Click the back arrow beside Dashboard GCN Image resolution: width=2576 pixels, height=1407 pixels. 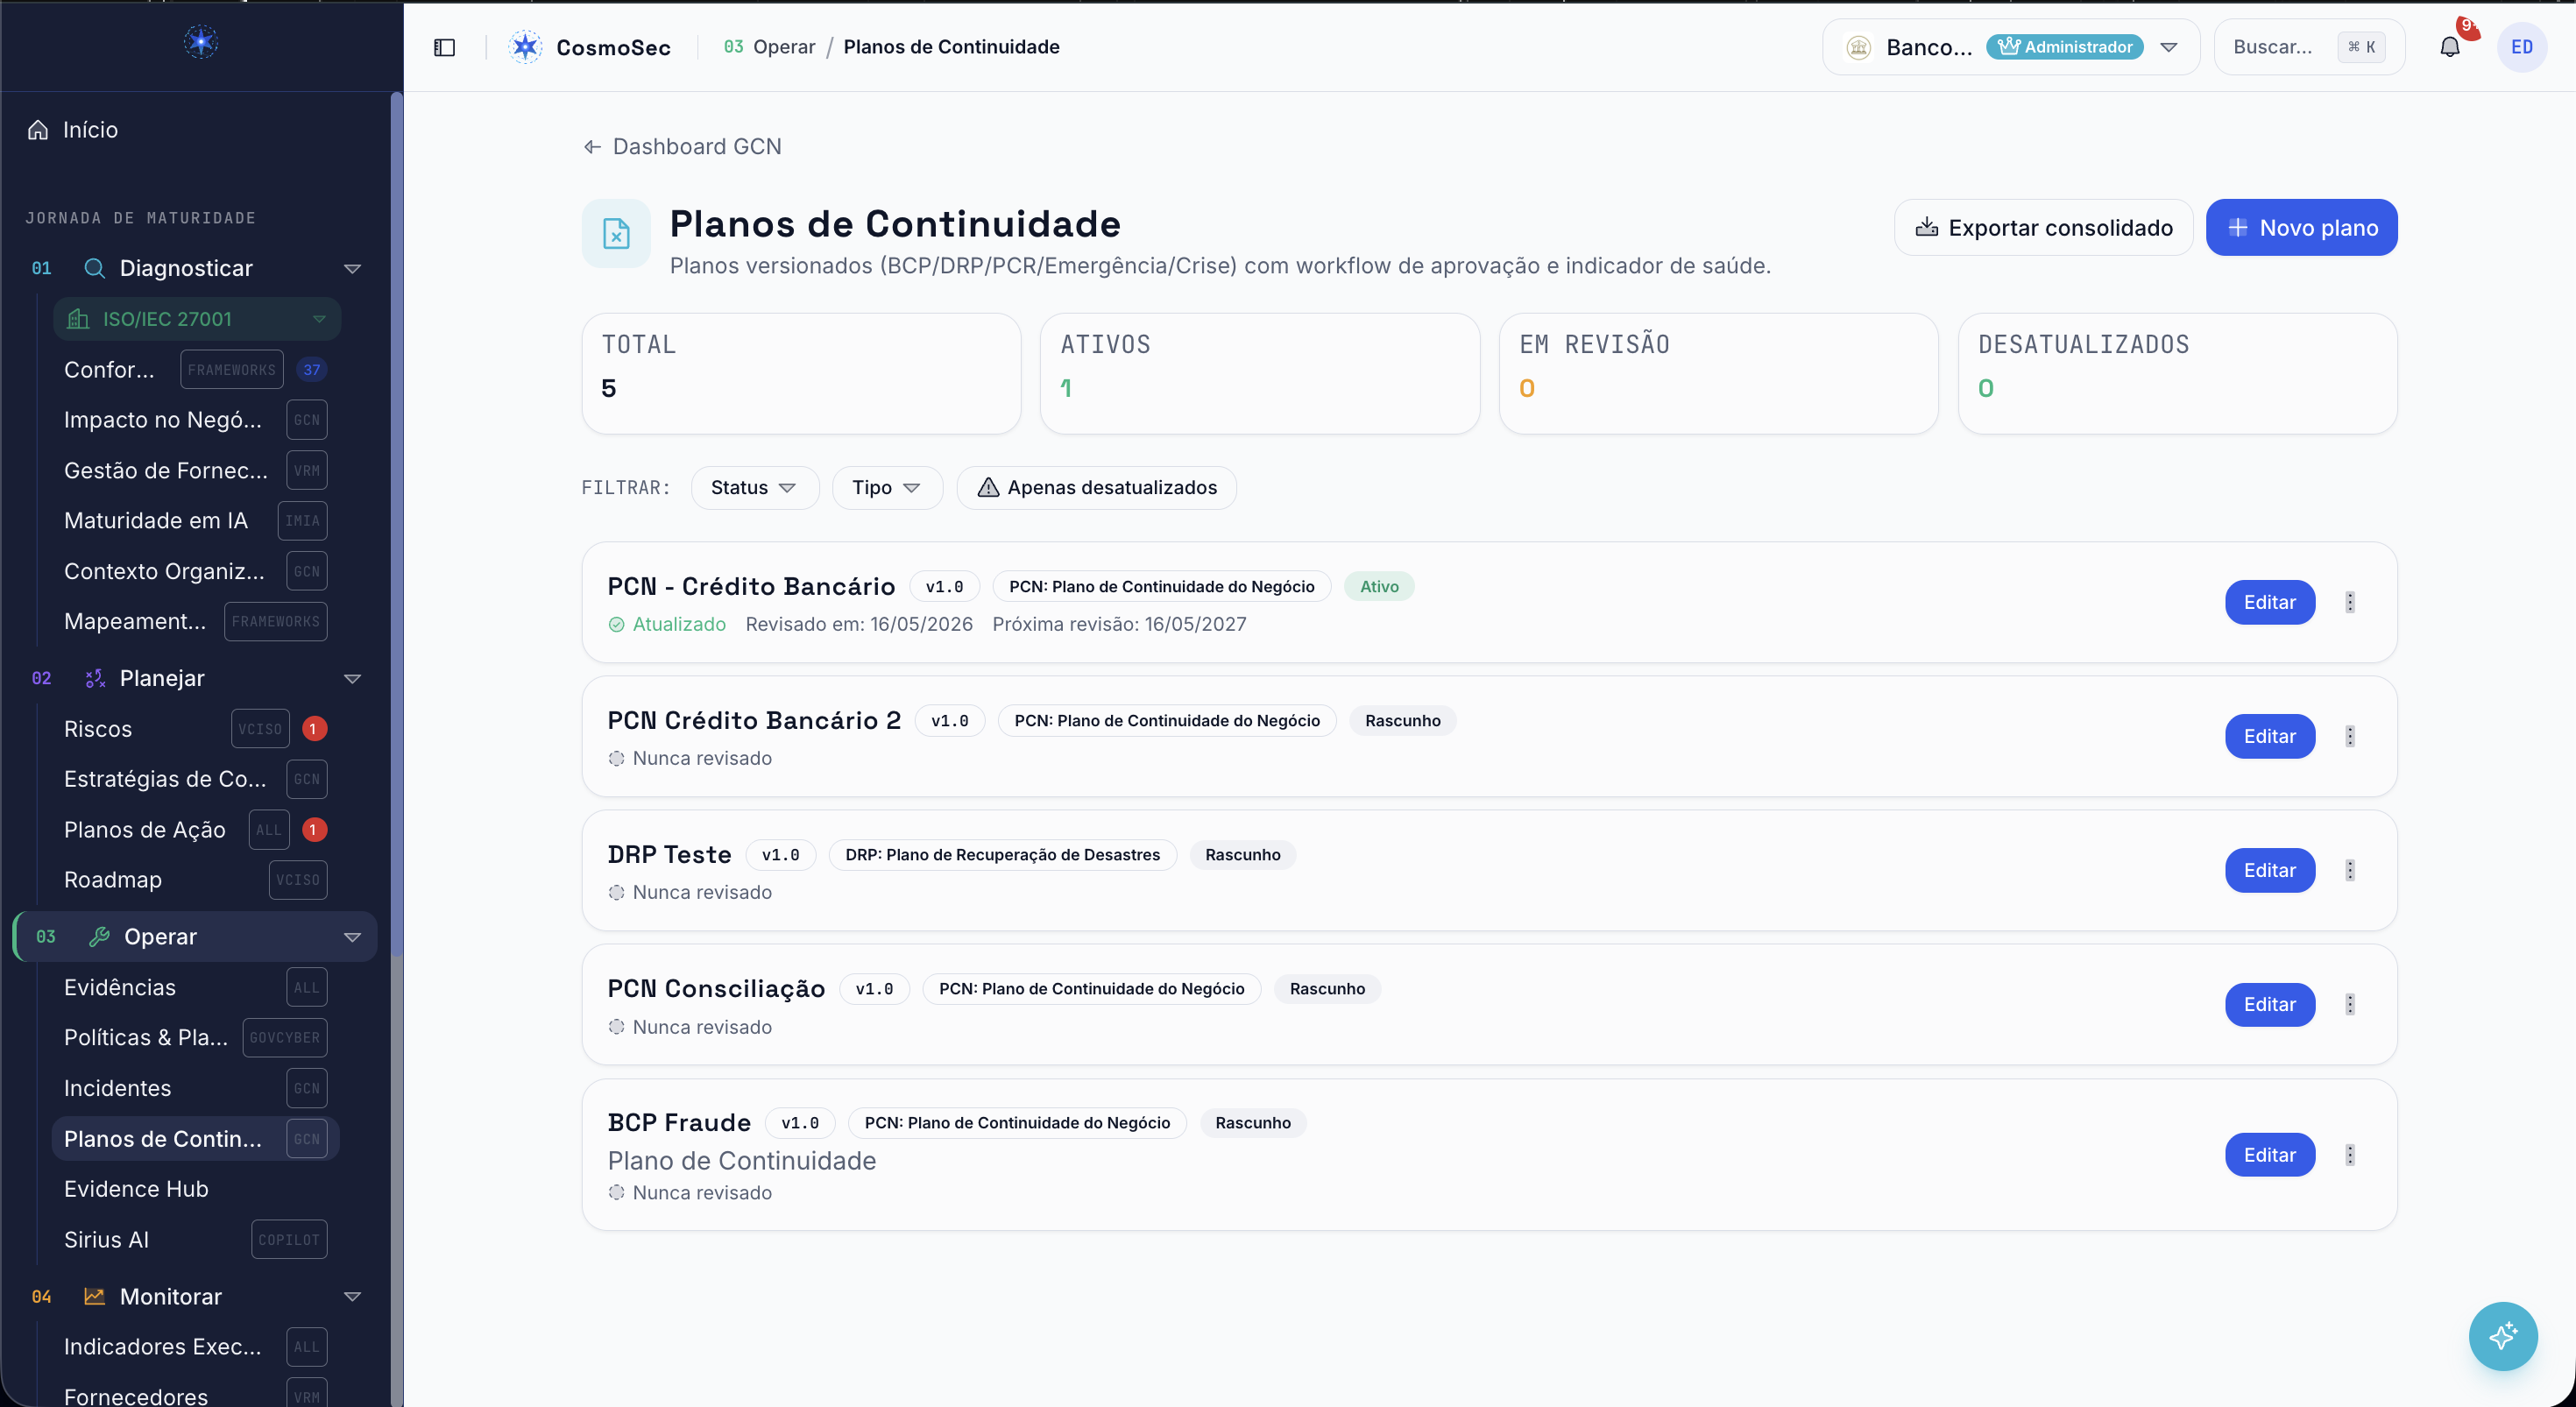(x=592, y=147)
